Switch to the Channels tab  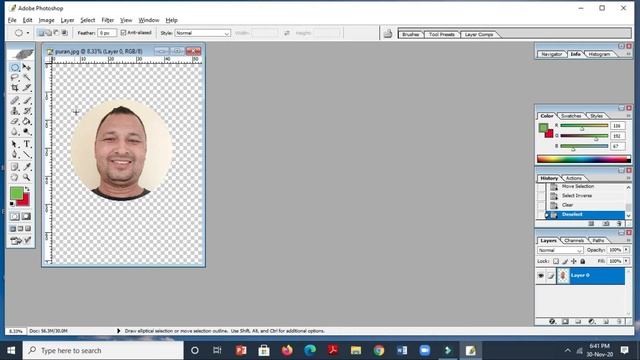click(x=574, y=241)
